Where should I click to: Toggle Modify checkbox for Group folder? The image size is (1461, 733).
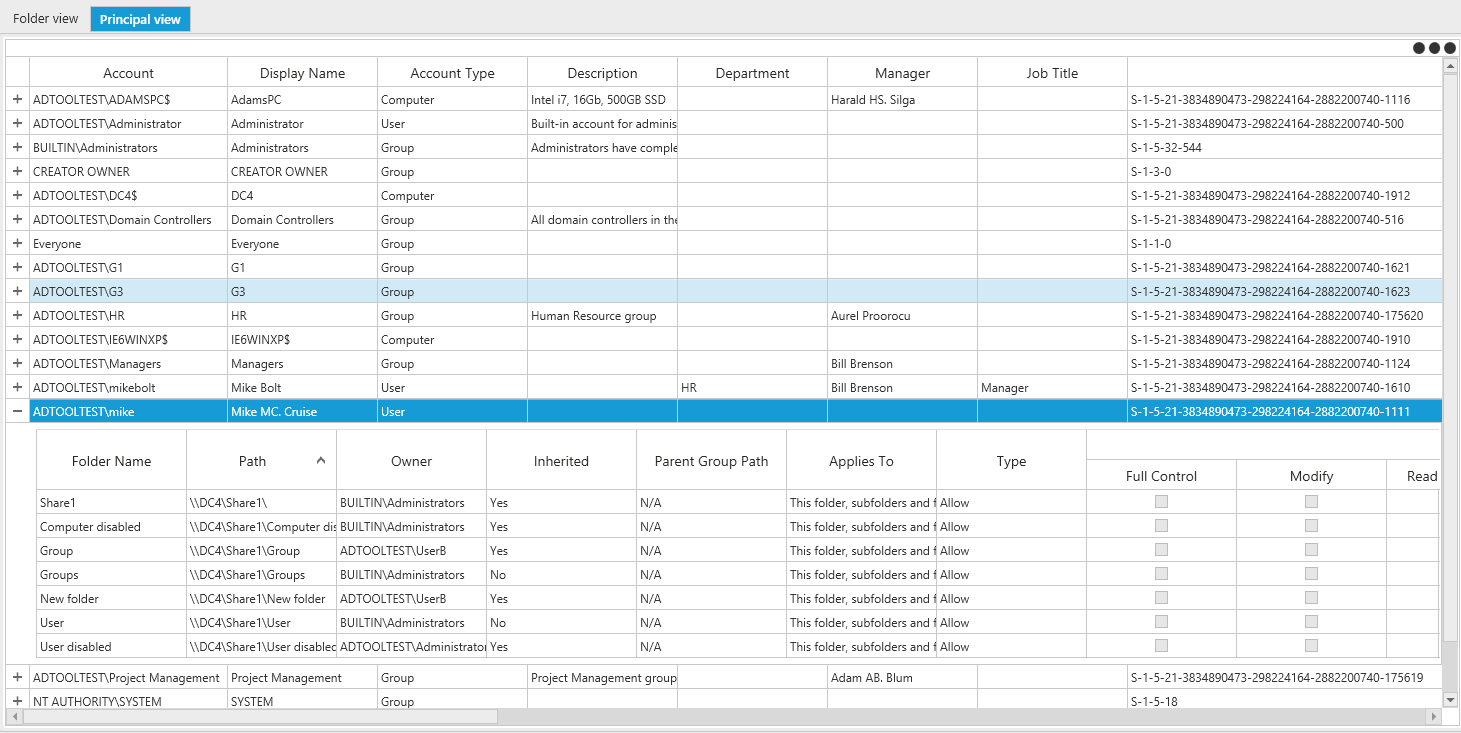[1311, 550]
